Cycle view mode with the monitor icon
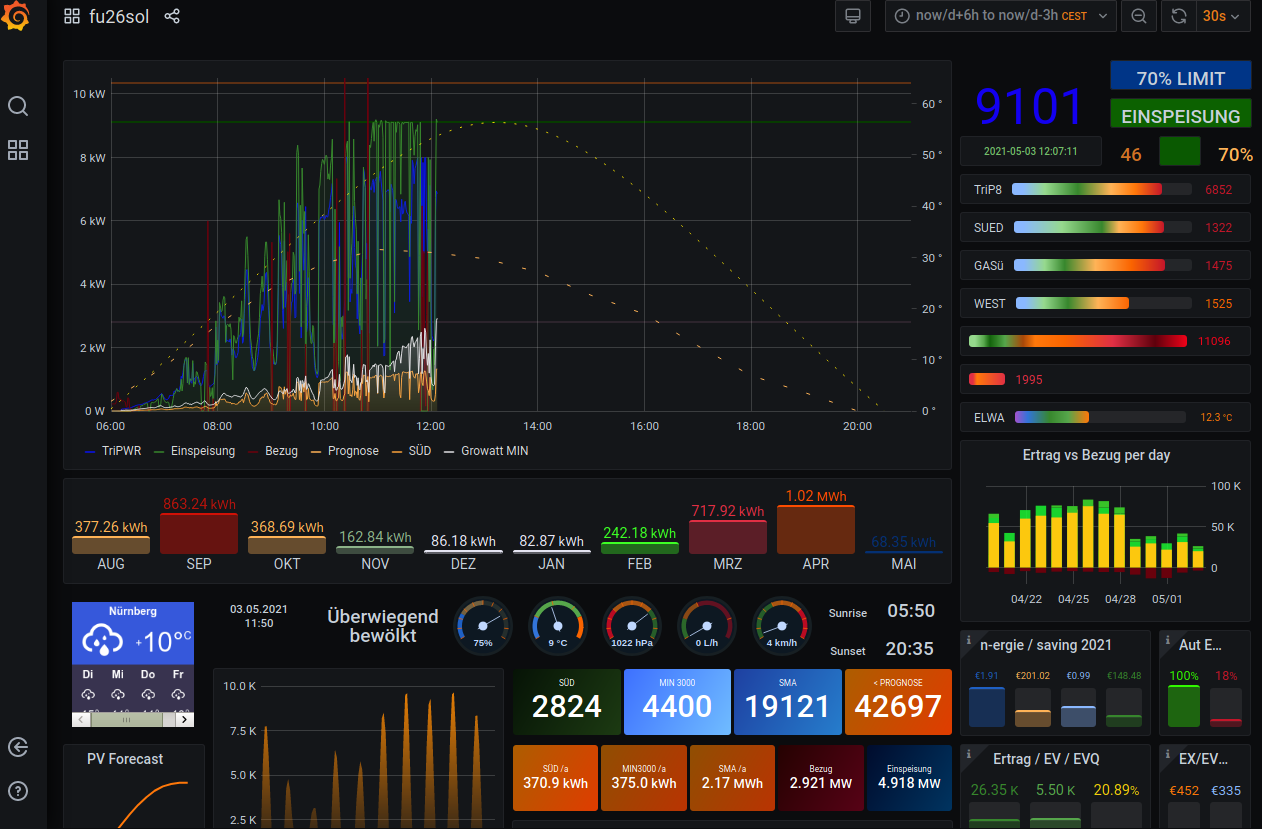 853,17
